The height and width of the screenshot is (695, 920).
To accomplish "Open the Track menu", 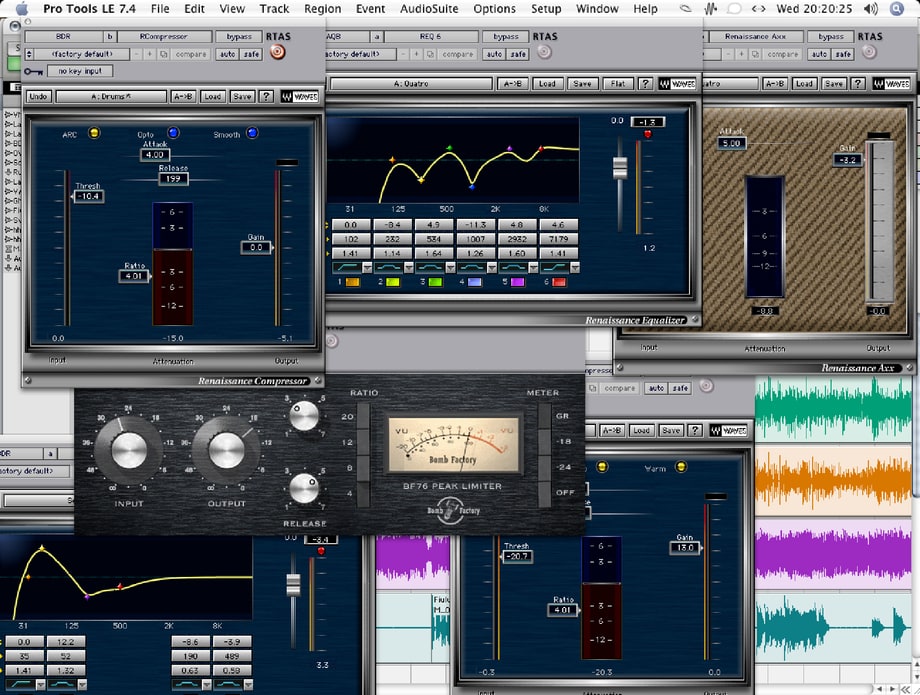I will [x=274, y=9].
